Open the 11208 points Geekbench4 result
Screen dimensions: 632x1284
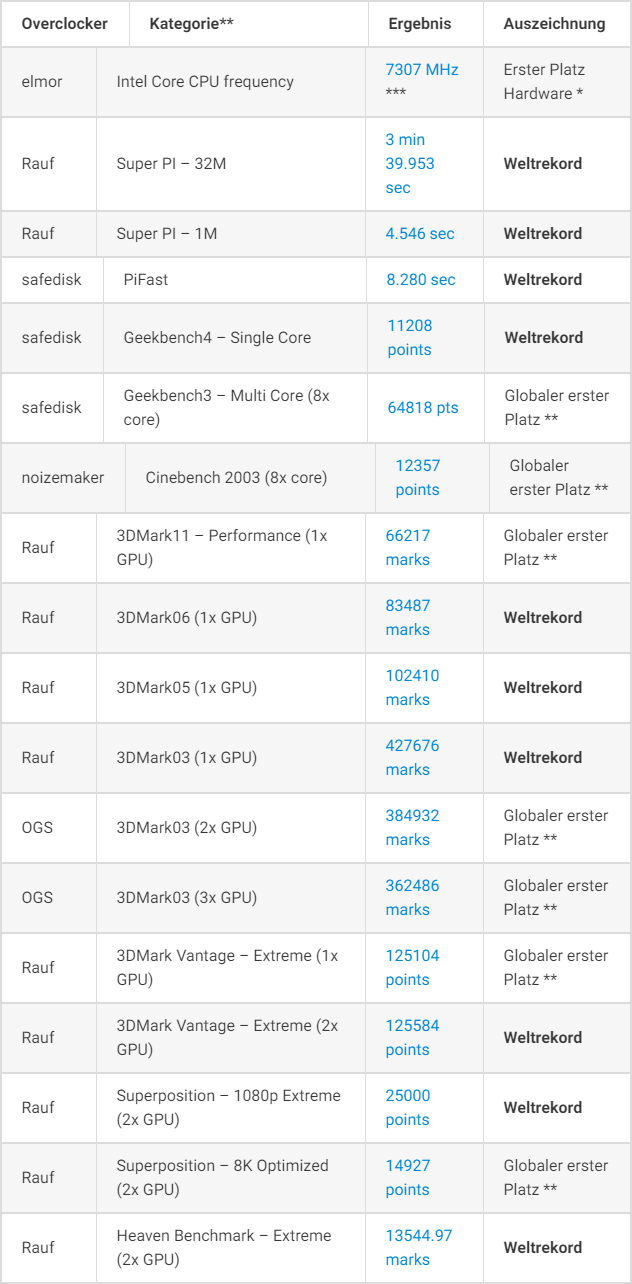pyautogui.click(x=410, y=338)
